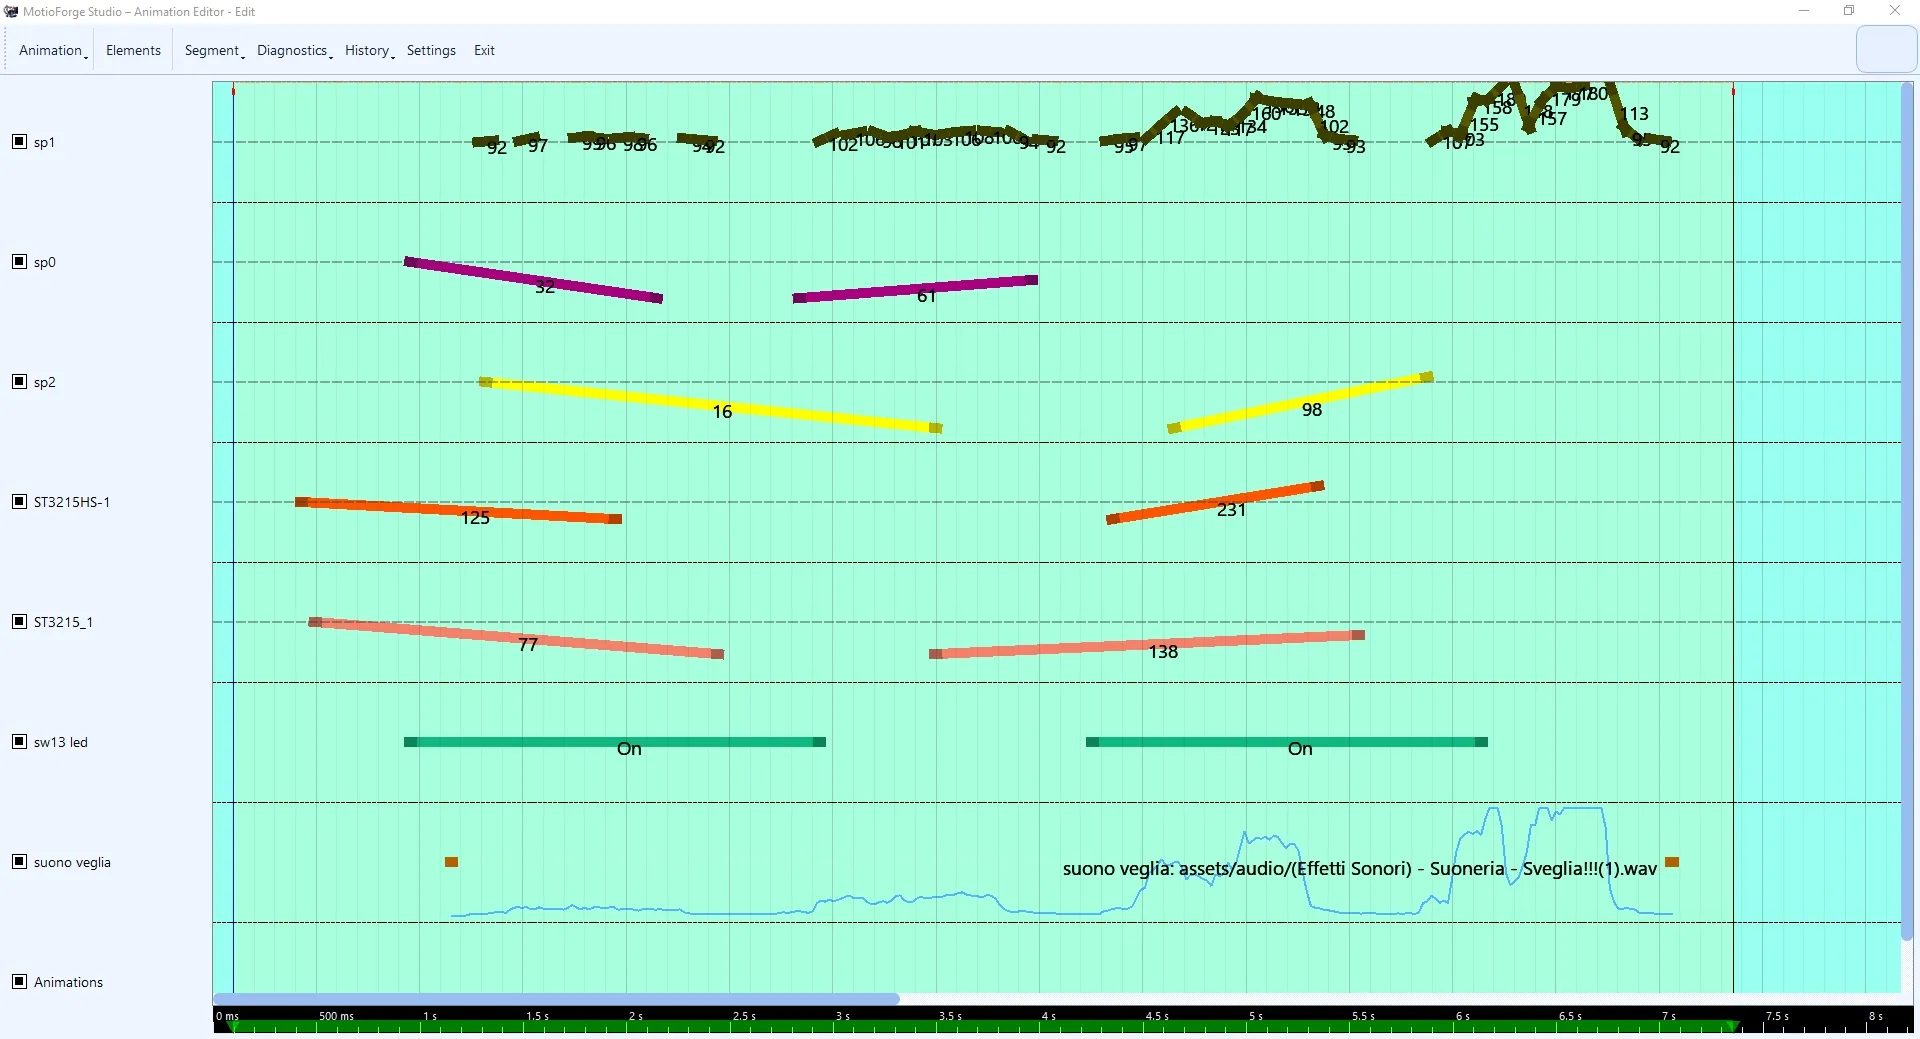The height and width of the screenshot is (1039, 1920).
Task: Select the ST3215_1 segment labeled 138
Action: 1147,645
